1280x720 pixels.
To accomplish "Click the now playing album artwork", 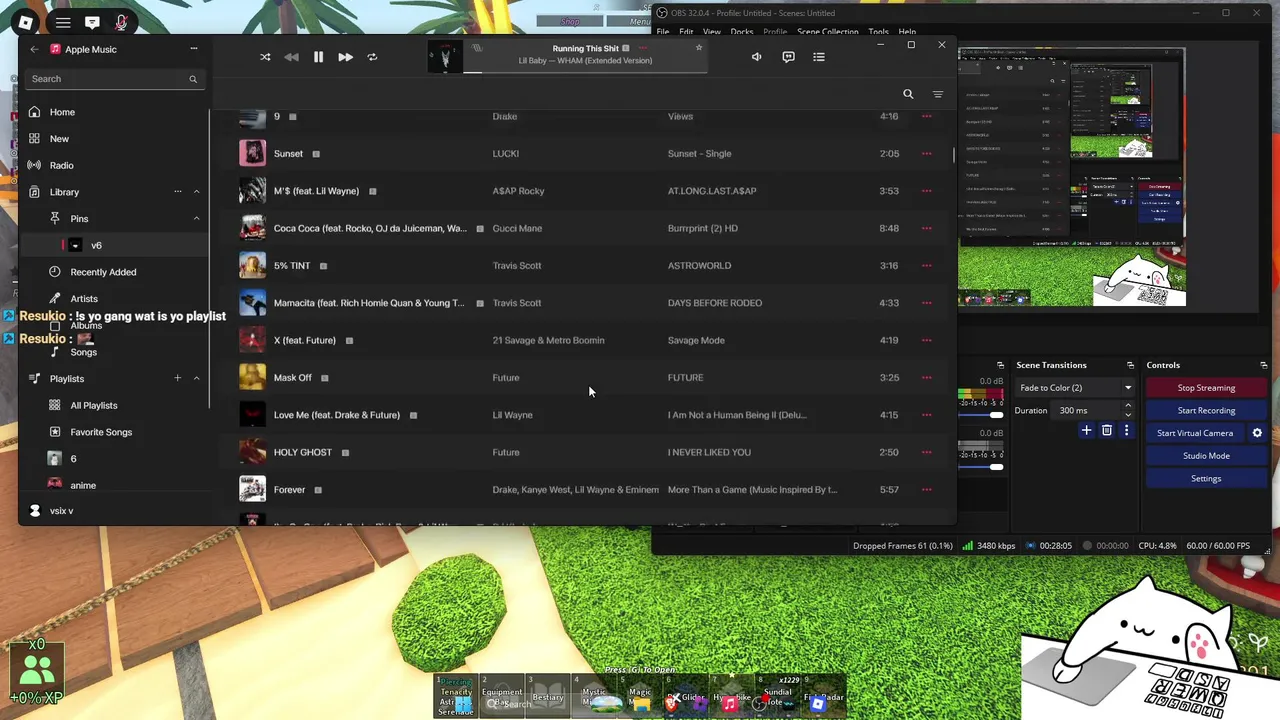I will tap(445, 57).
